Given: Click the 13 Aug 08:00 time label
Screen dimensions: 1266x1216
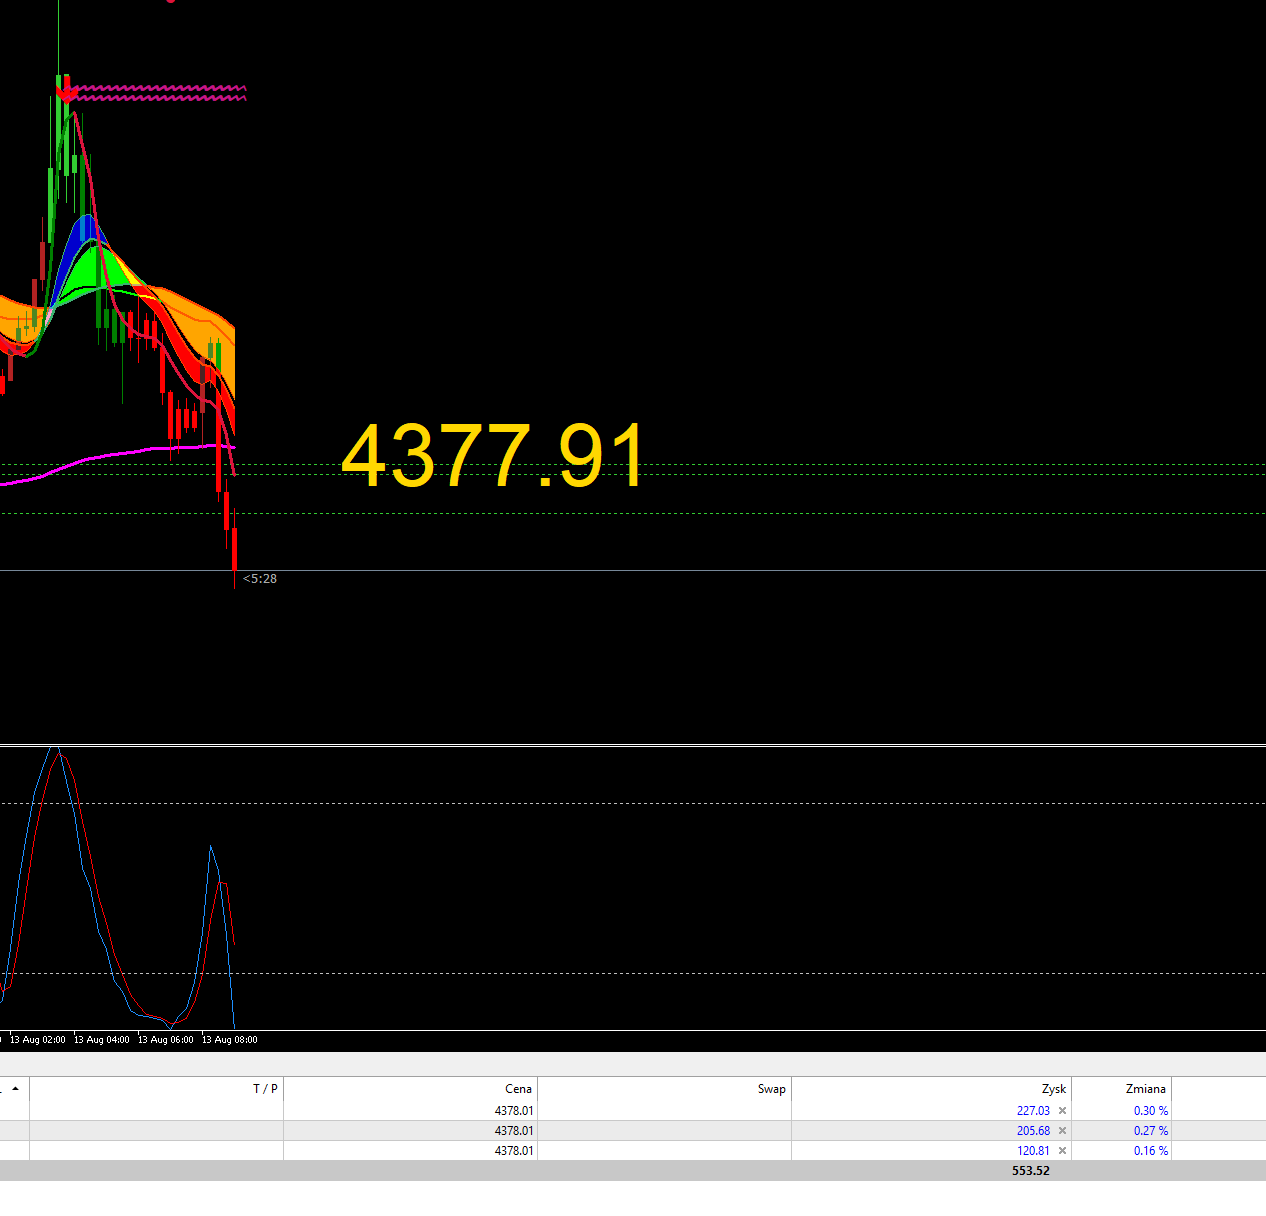Looking at the screenshot, I should [x=230, y=1040].
